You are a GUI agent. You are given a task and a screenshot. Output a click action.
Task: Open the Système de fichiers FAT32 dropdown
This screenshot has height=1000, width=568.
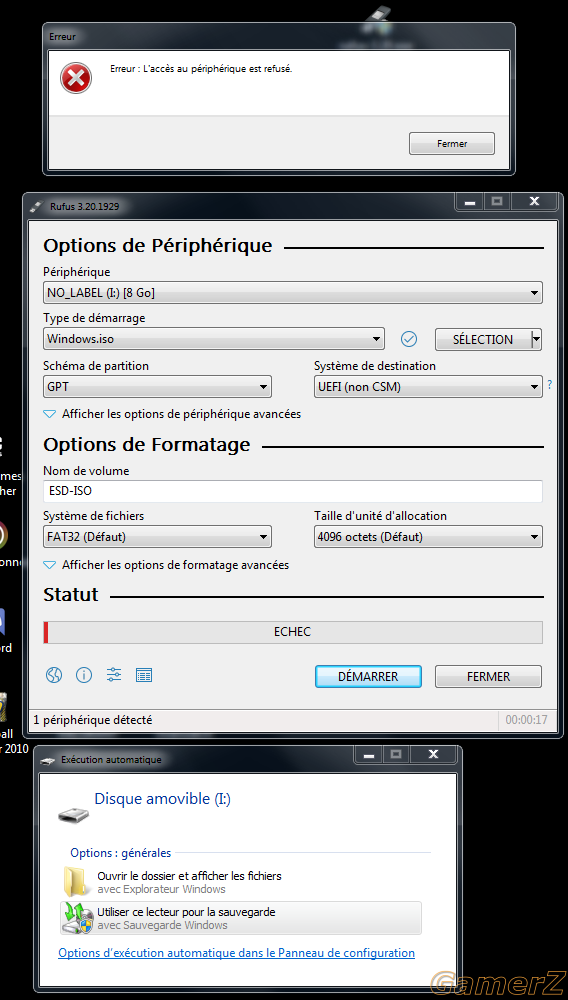tap(157, 537)
